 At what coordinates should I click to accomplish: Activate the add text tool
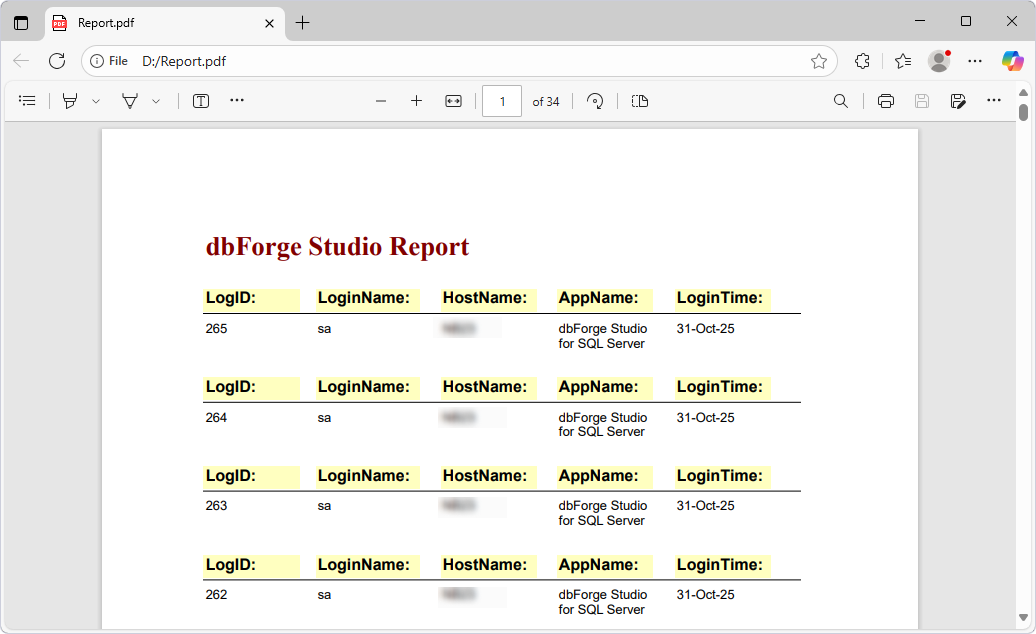point(200,100)
